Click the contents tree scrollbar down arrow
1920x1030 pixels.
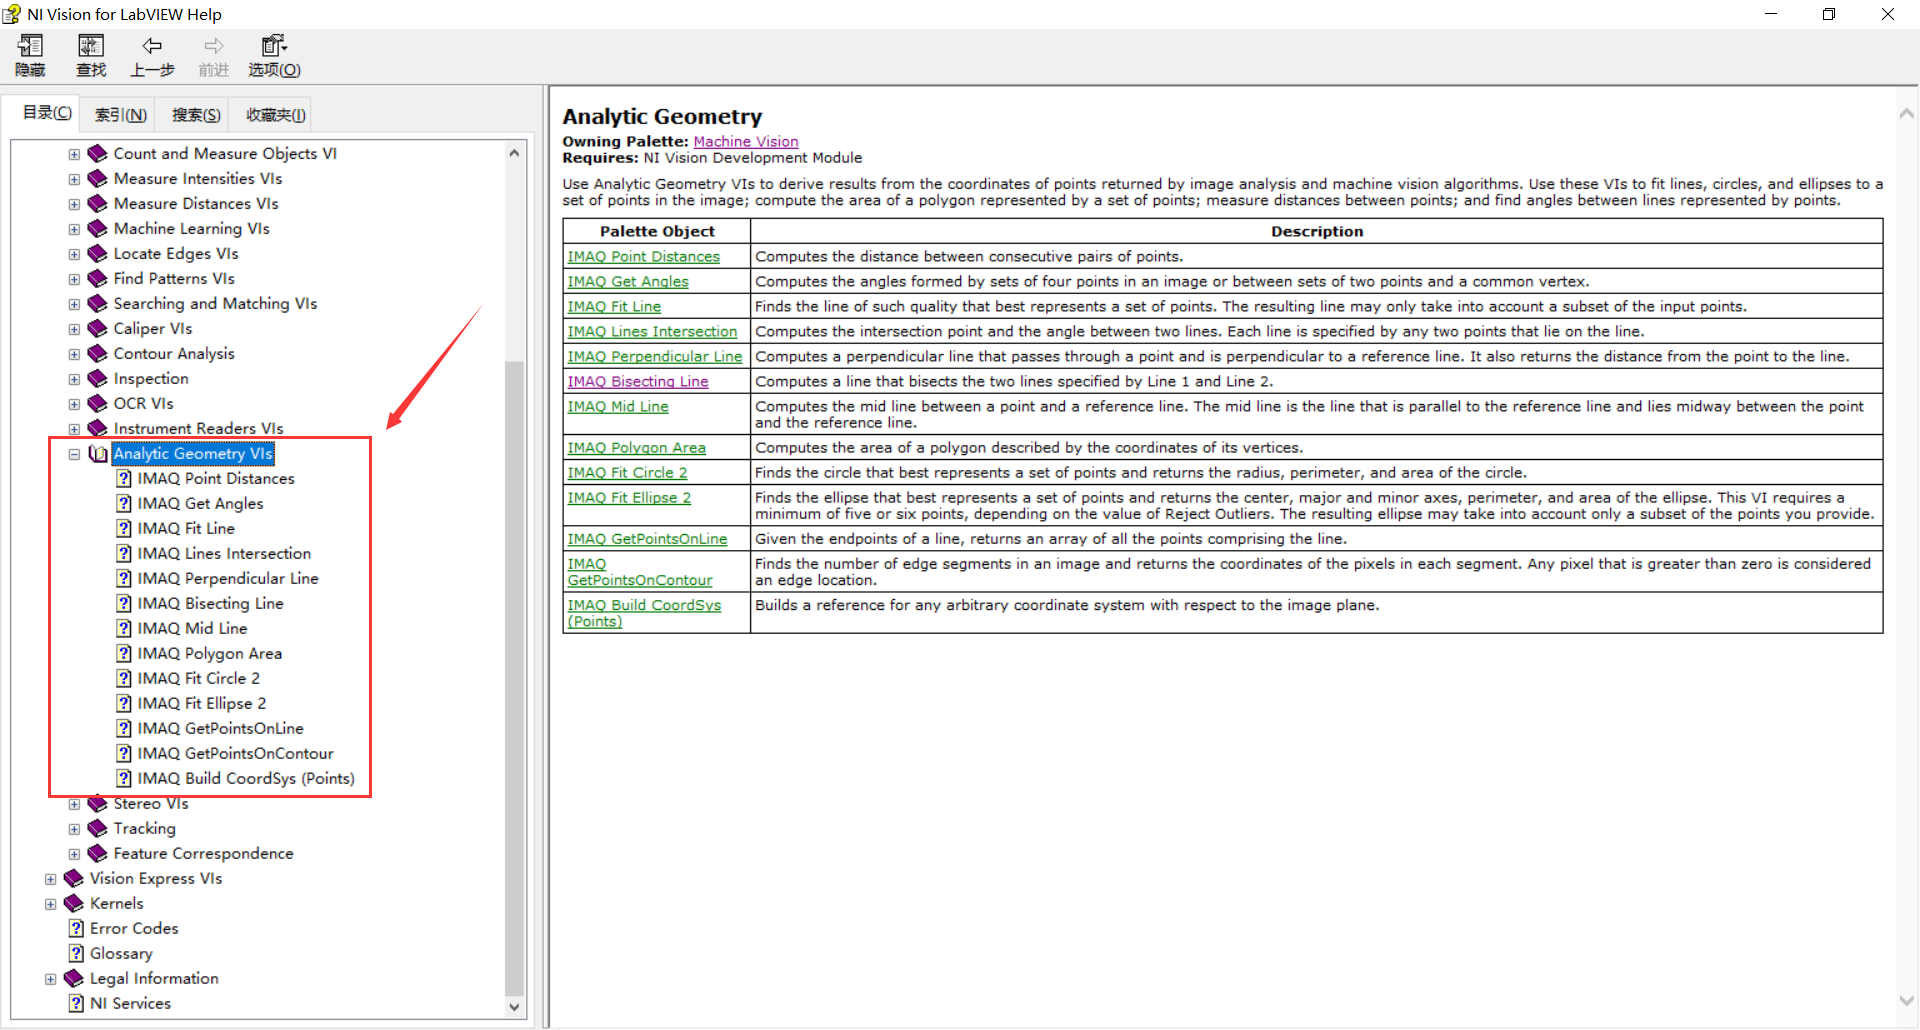pyautogui.click(x=514, y=1007)
